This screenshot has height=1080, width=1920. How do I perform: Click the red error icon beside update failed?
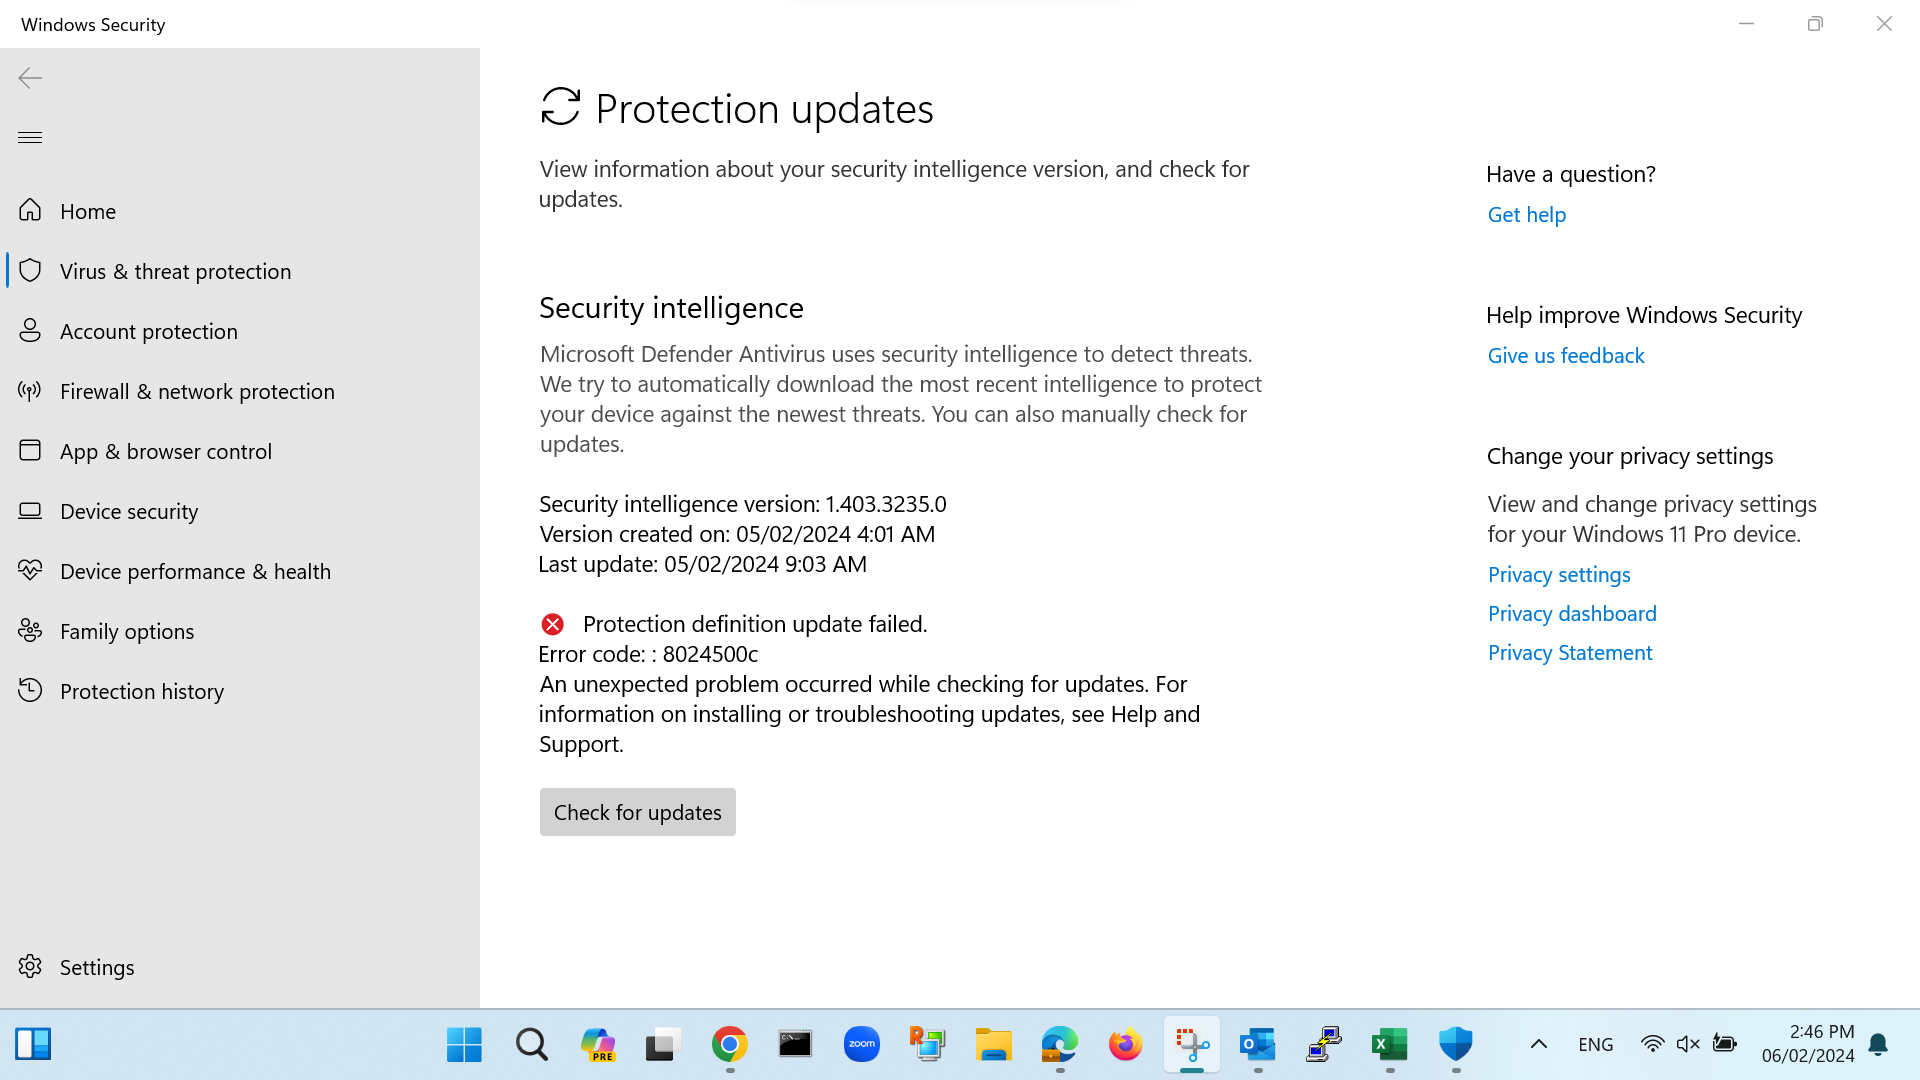(552, 624)
